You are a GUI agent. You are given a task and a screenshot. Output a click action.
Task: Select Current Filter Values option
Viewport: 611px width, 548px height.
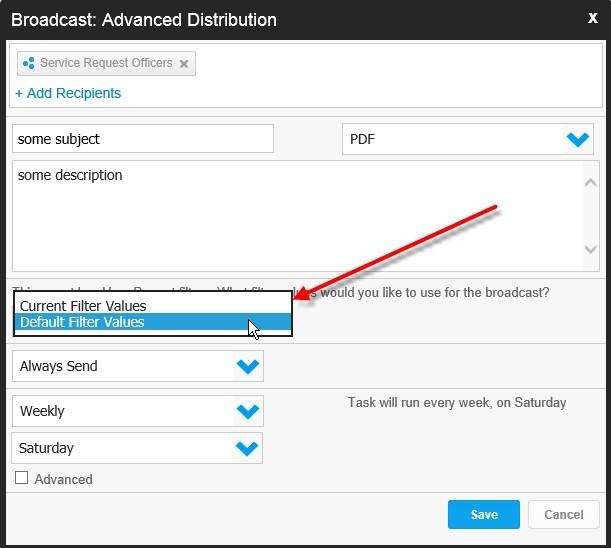coord(83,306)
